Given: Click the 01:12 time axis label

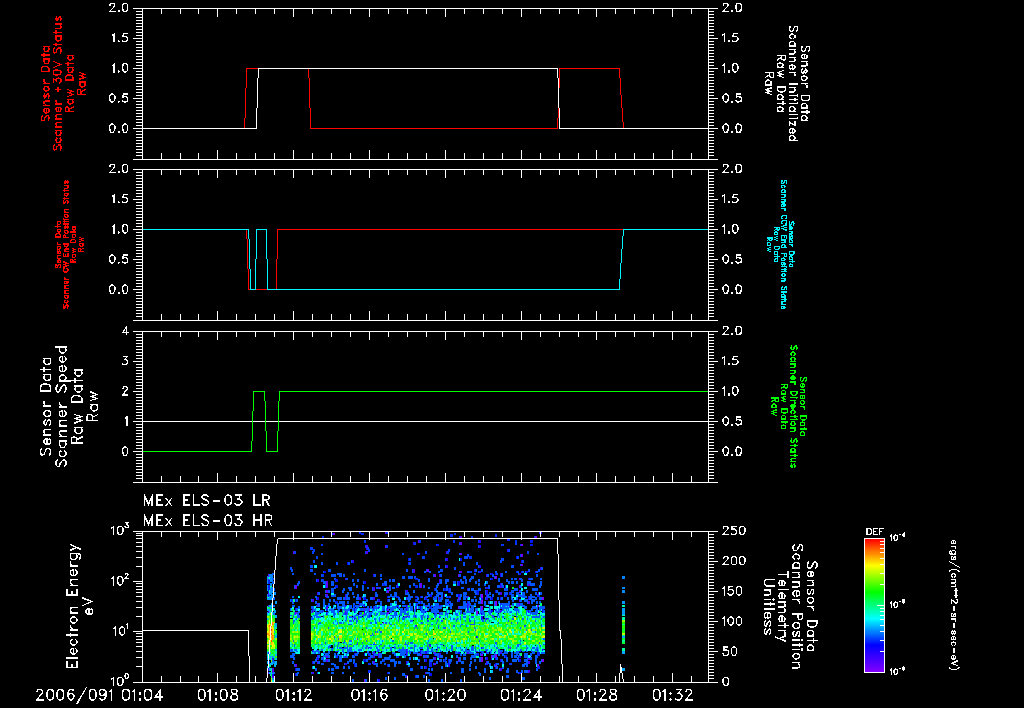Looking at the screenshot, I should pyautogui.click(x=293, y=695).
